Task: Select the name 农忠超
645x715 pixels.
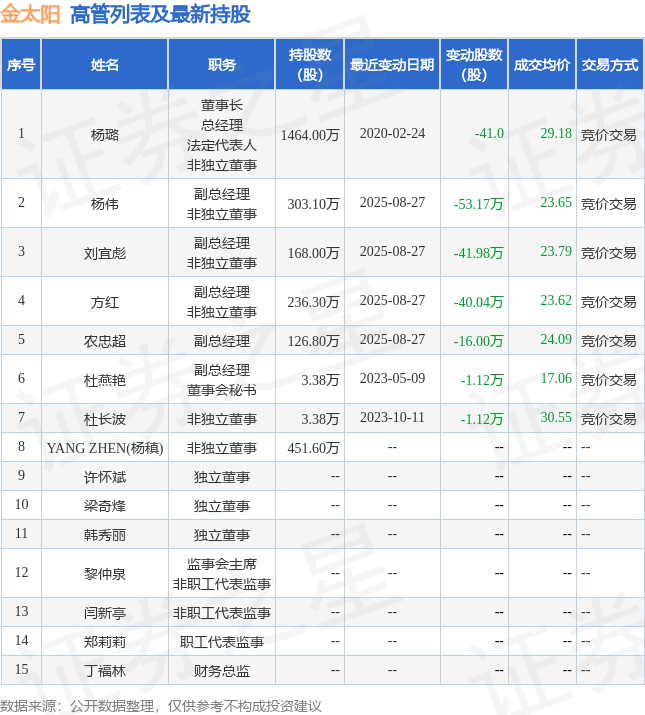Action: (x=104, y=341)
